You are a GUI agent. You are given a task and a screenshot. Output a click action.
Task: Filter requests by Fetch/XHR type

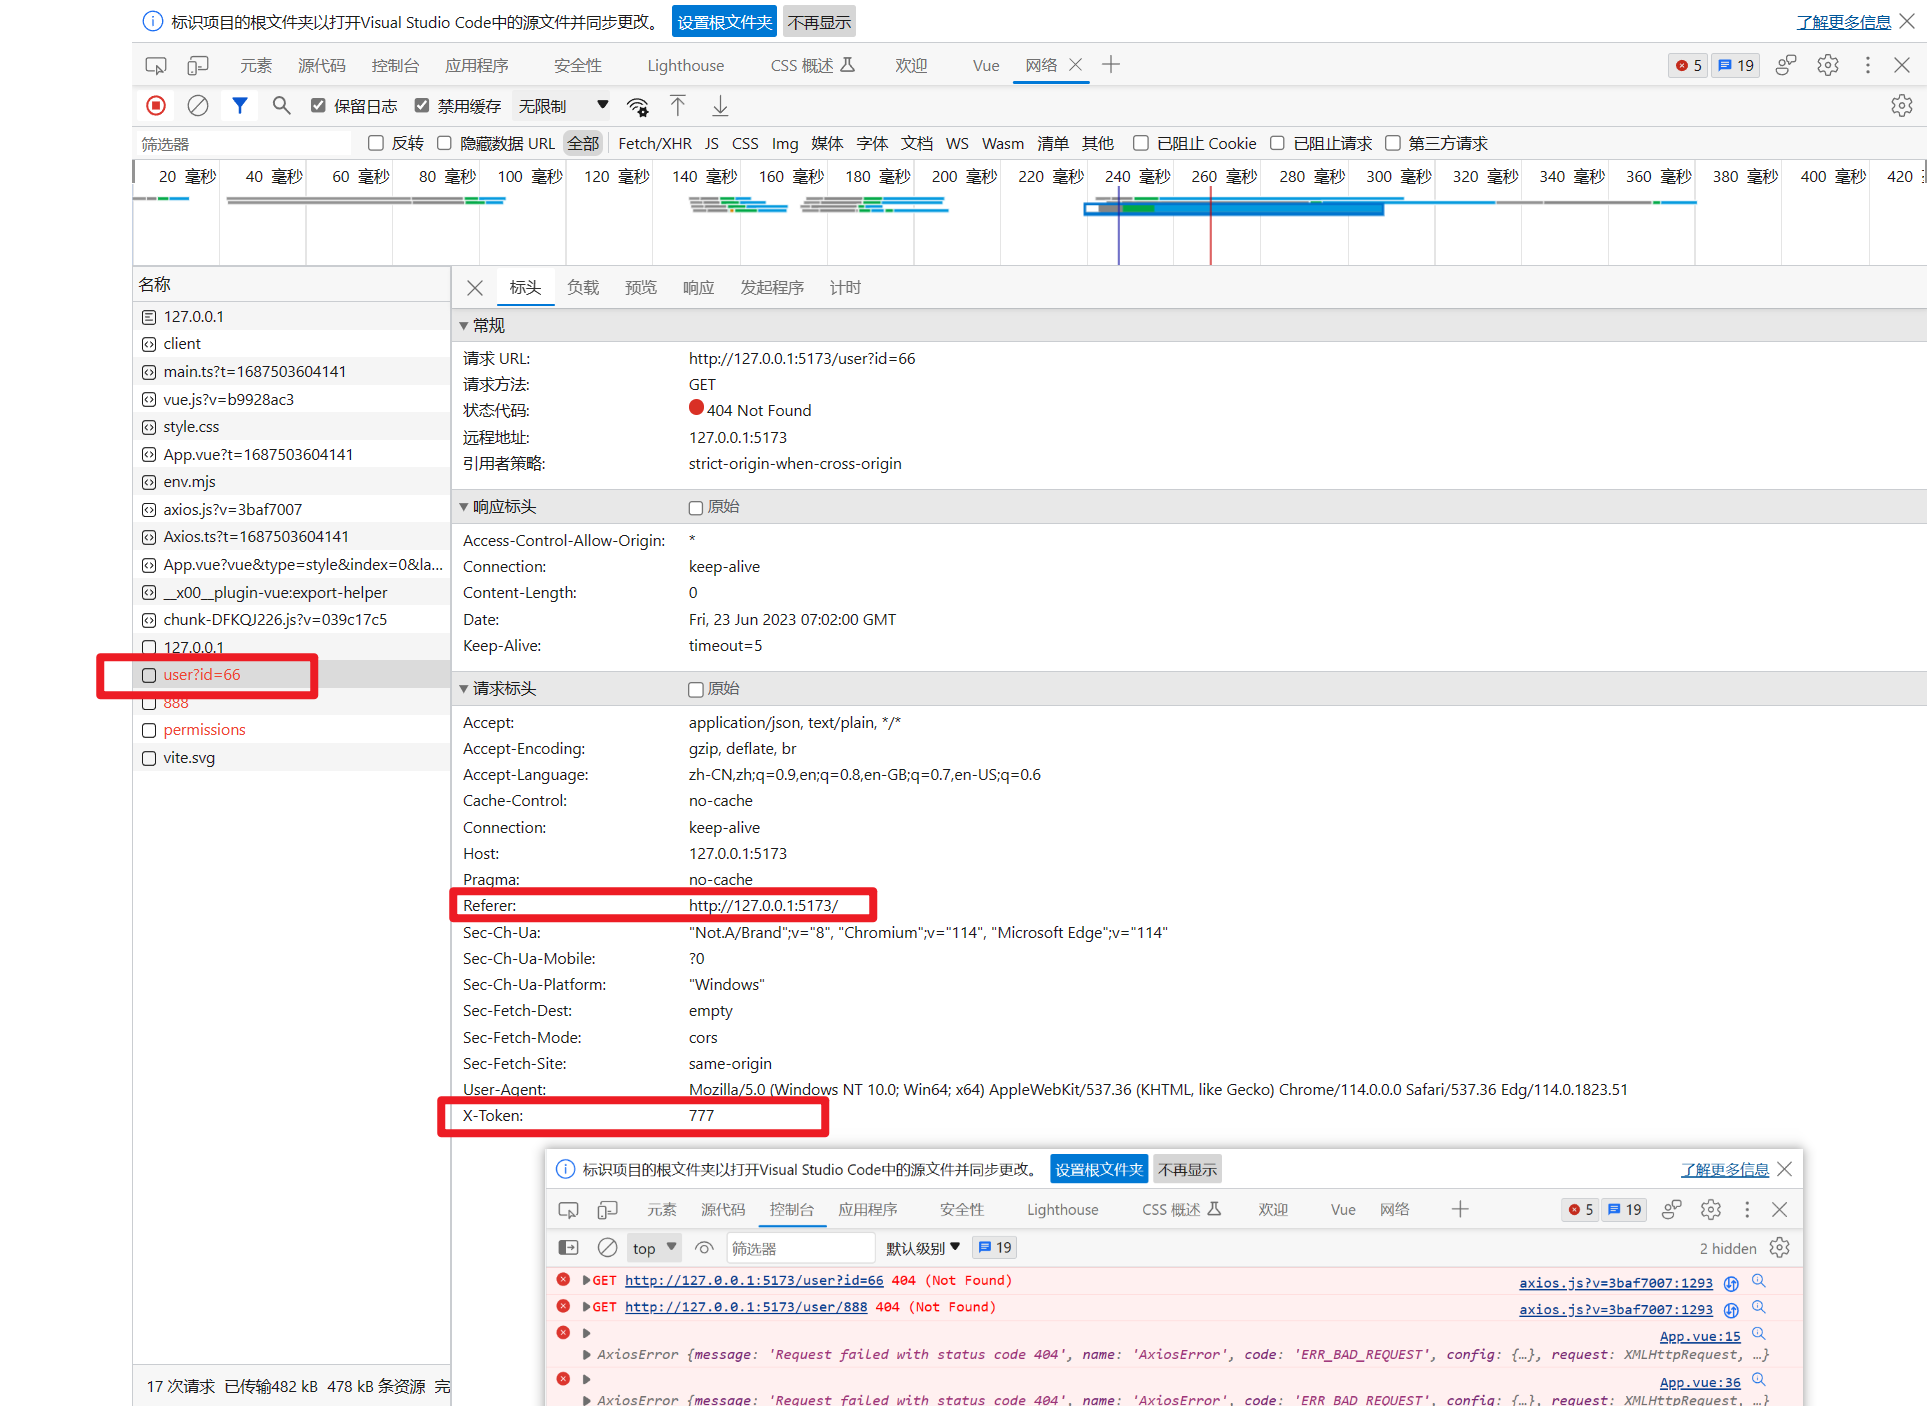click(655, 143)
